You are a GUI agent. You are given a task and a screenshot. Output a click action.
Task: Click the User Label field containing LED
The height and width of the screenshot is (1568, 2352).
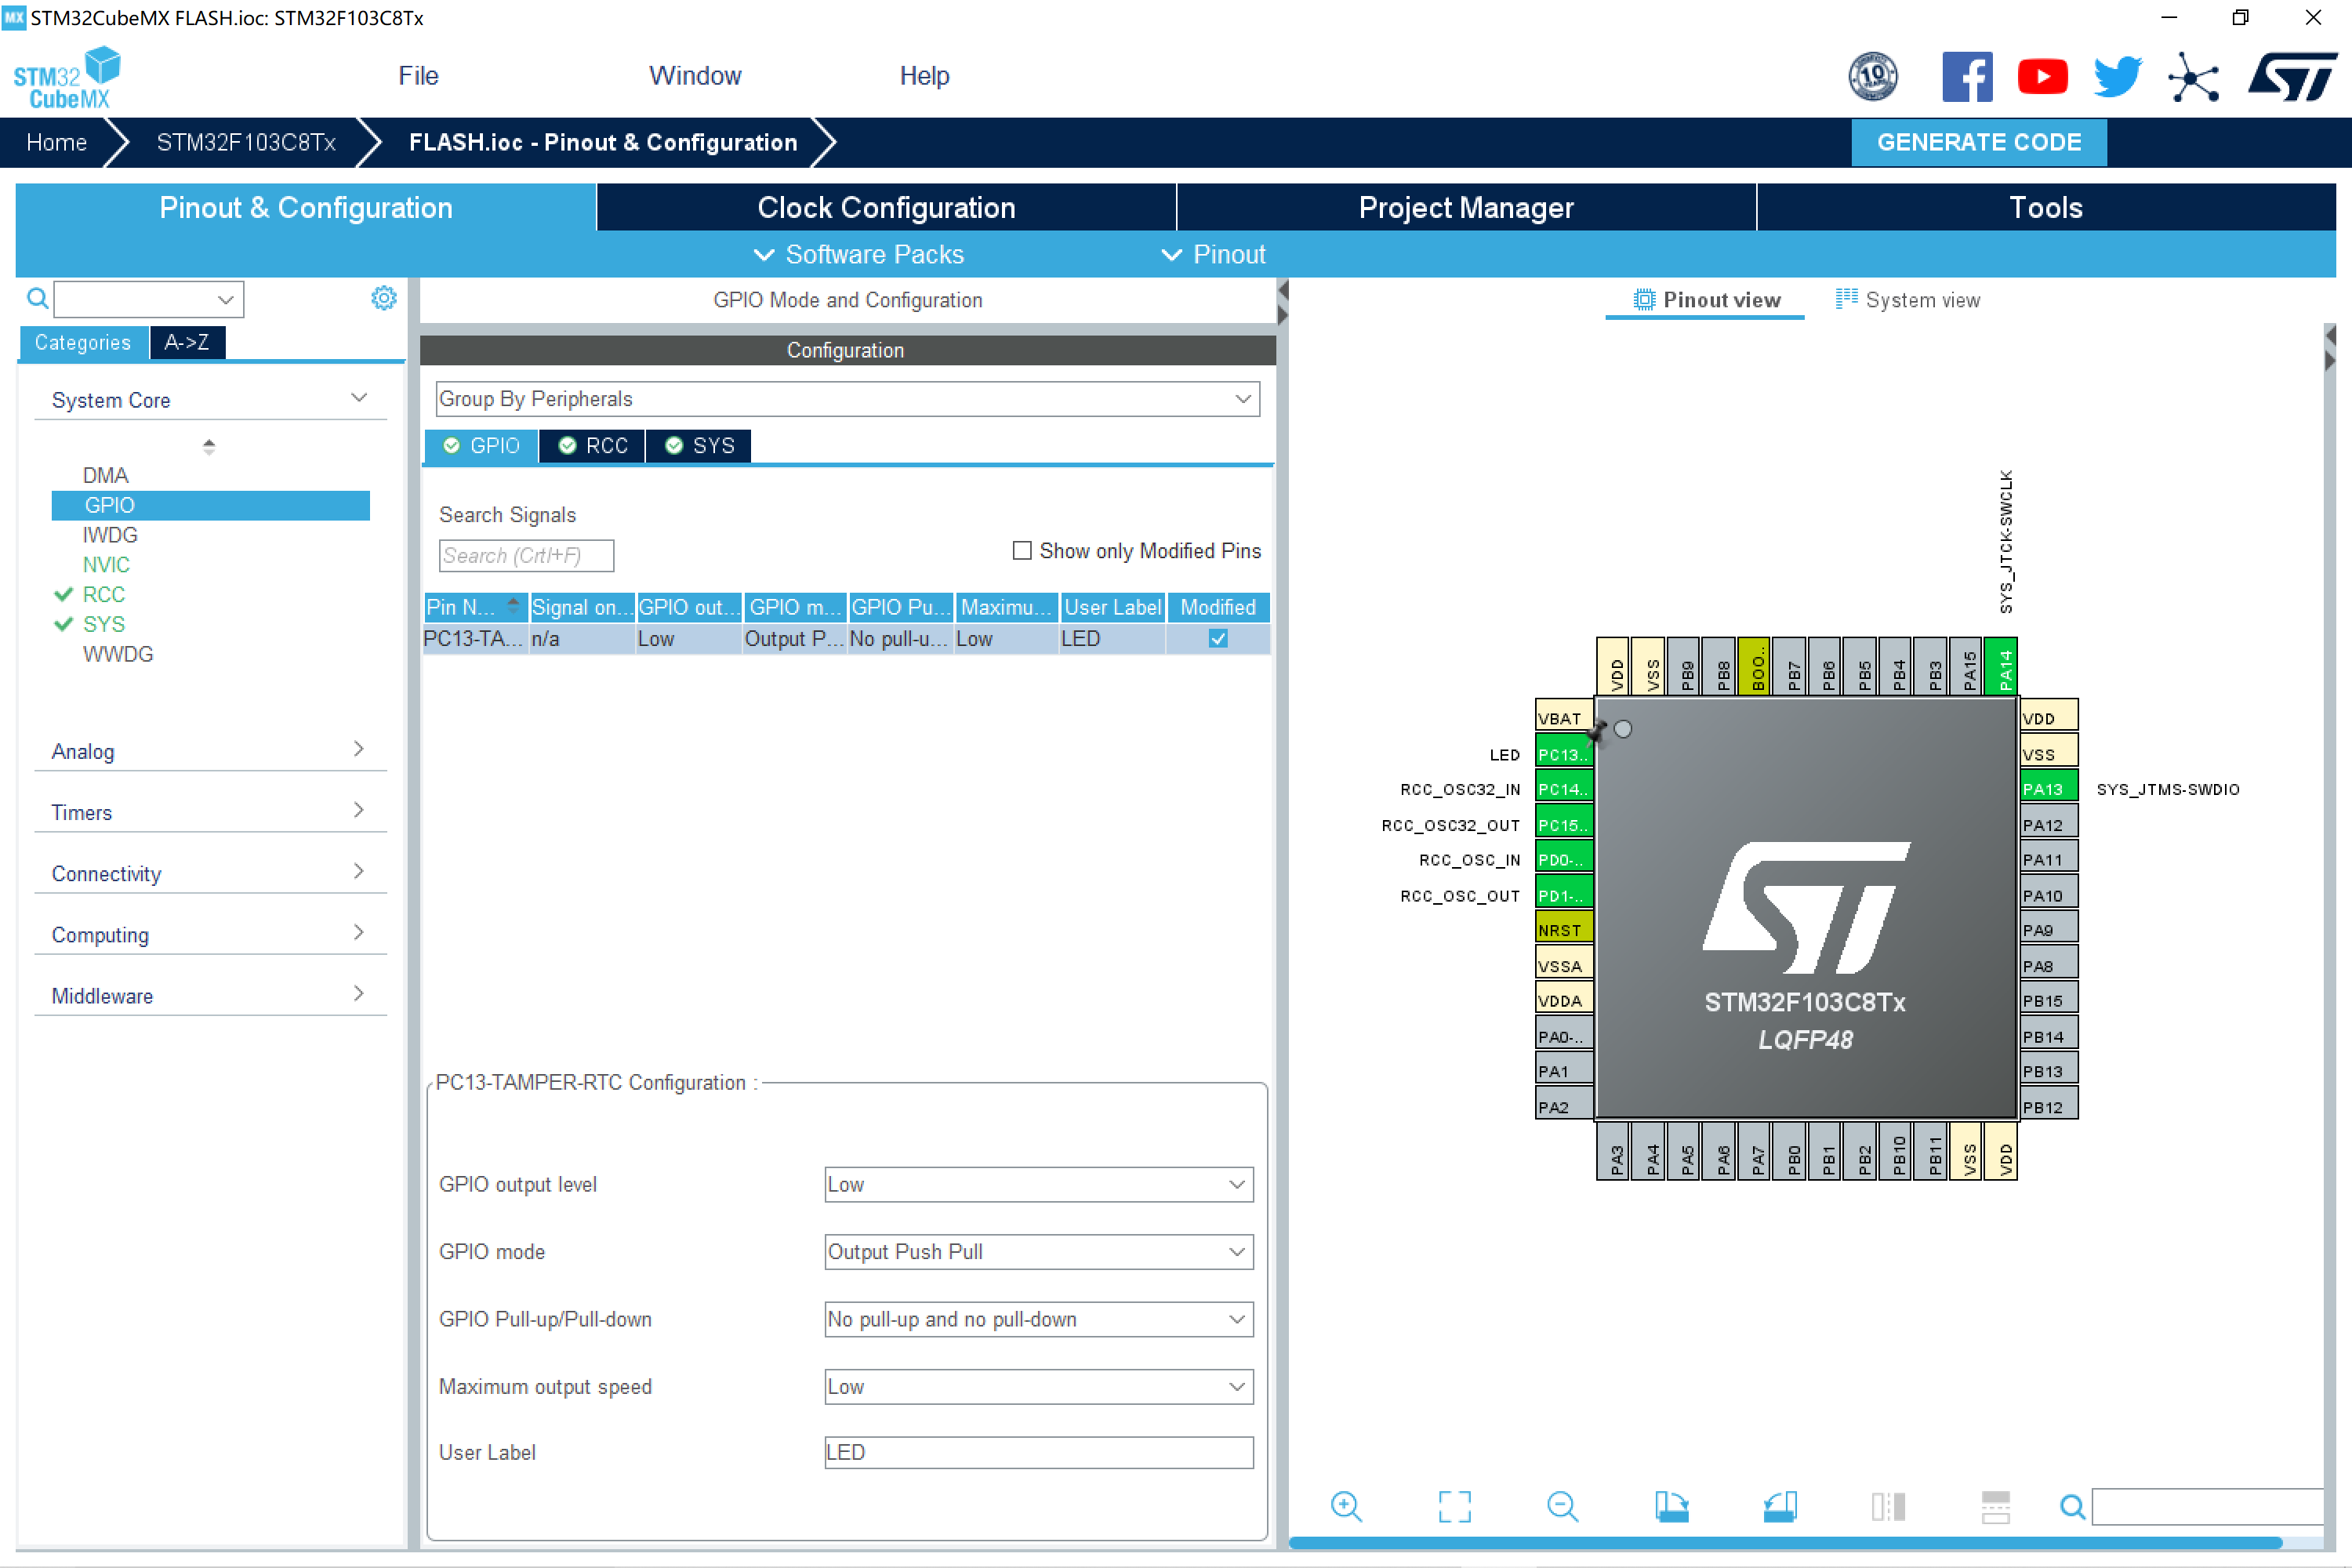[x=1038, y=1452]
